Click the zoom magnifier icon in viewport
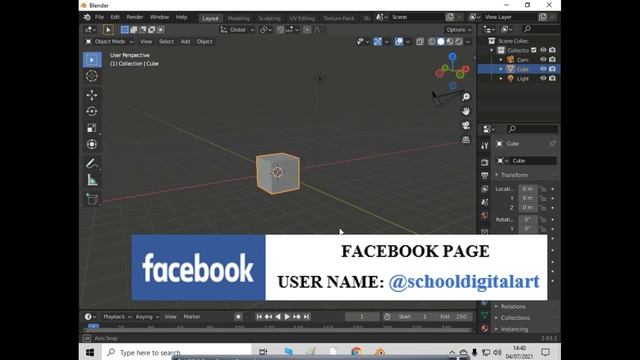640x360 pixels. pos(466,97)
